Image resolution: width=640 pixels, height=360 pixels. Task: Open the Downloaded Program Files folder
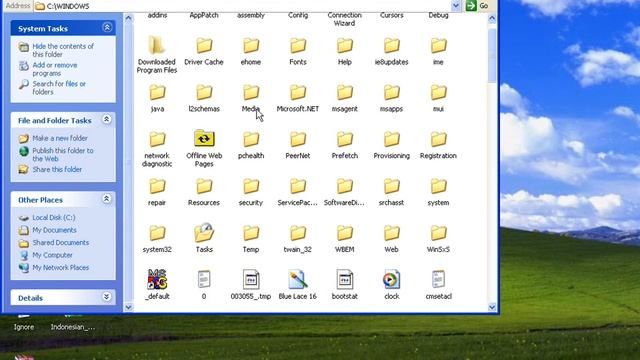(x=157, y=54)
